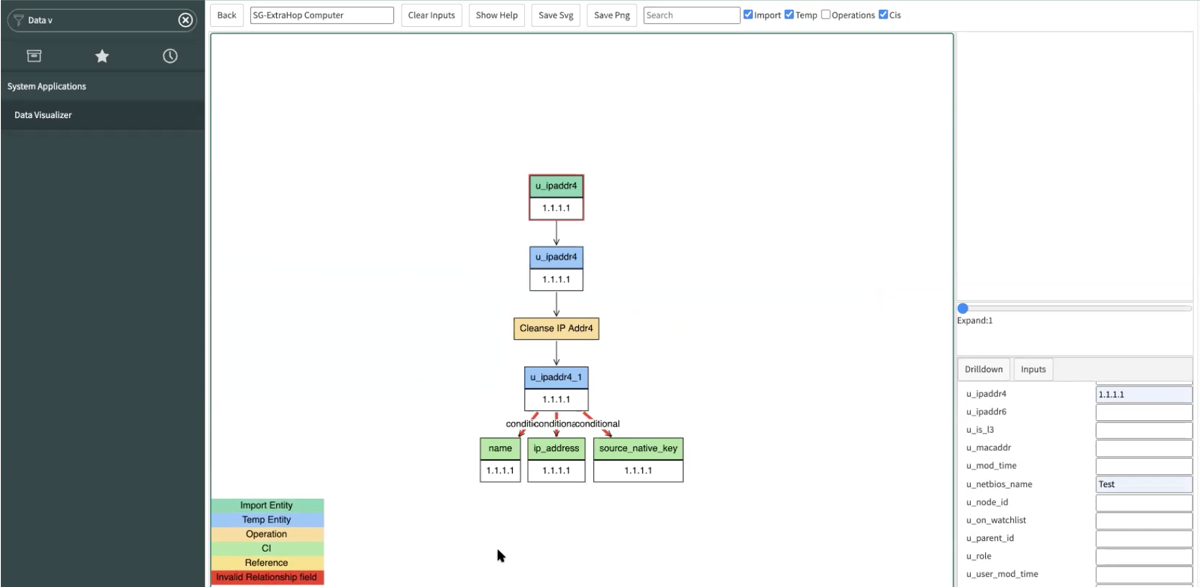Click the u_netbios_name input field
This screenshot has height=587, width=1200.
[1144, 484]
